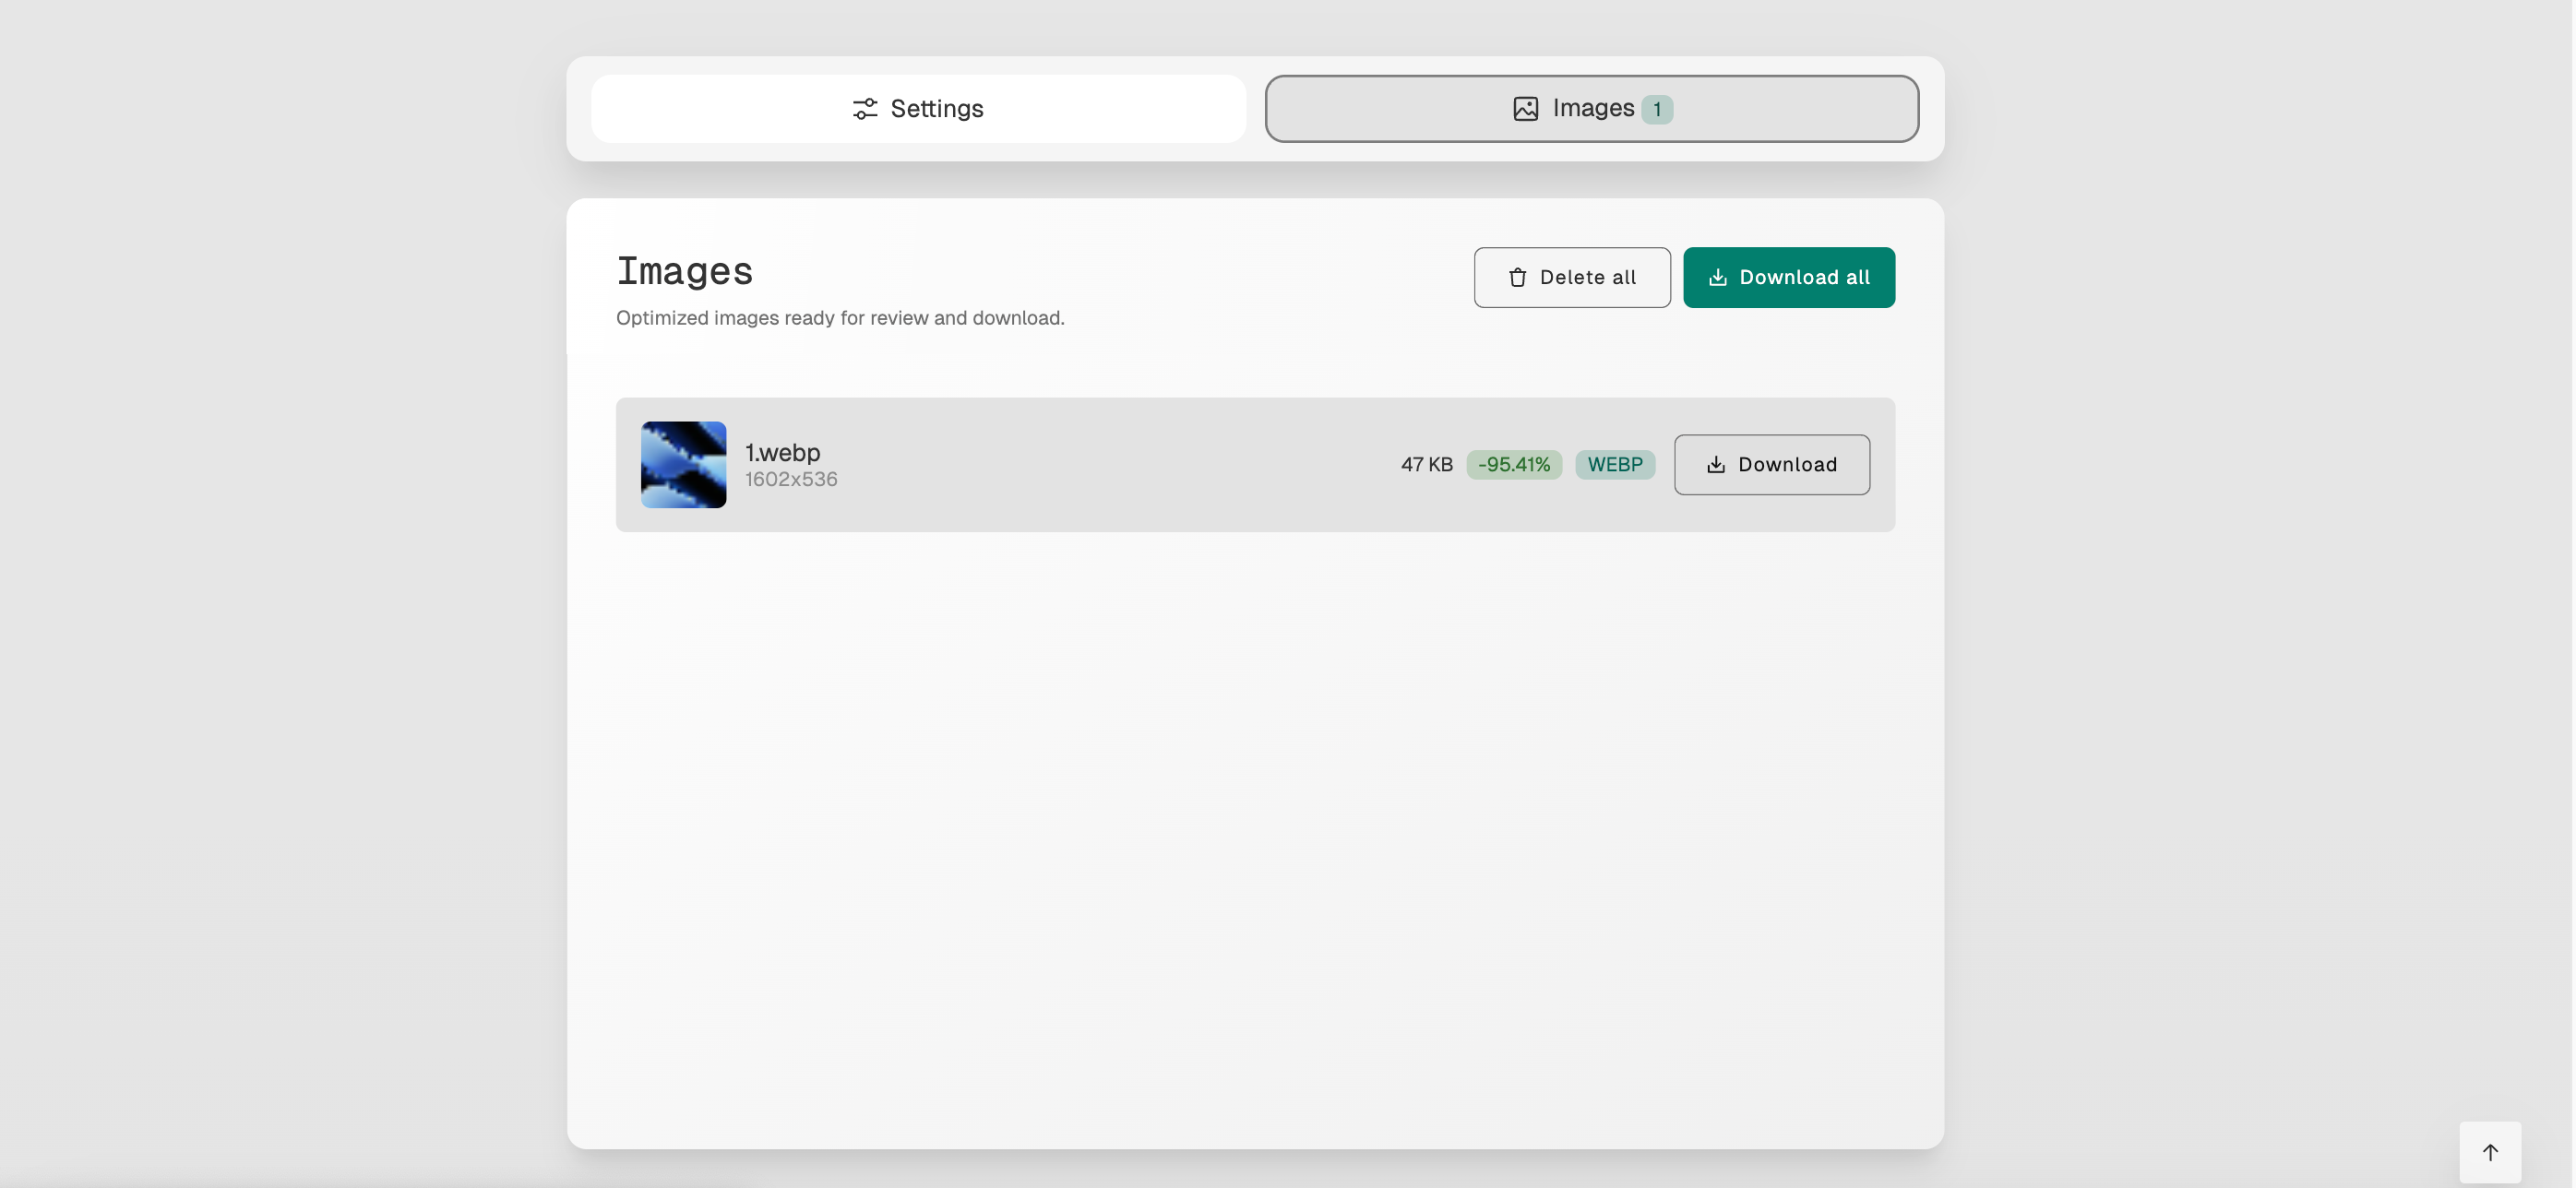Click the trash can icon
The height and width of the screenshot is (1188, 2576).
pyautogui.click(x=1517, y=278)
